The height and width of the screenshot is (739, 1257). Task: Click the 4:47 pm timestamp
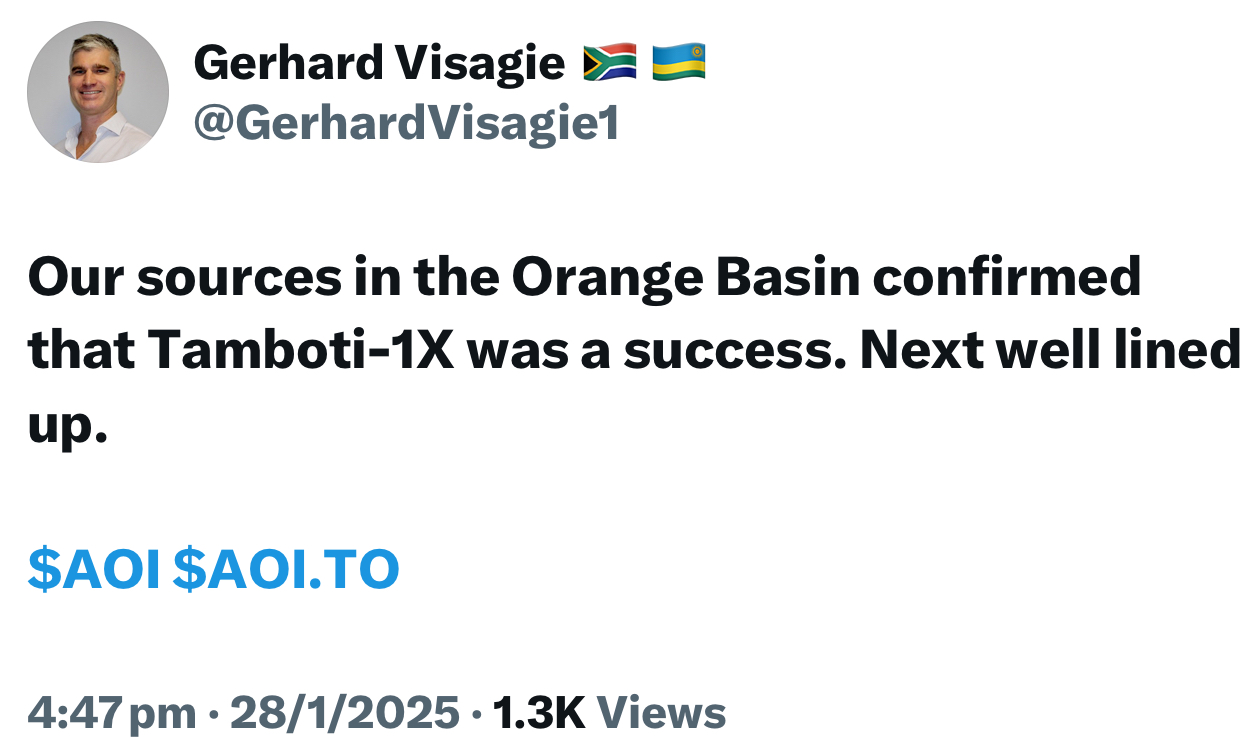[111, 713]
